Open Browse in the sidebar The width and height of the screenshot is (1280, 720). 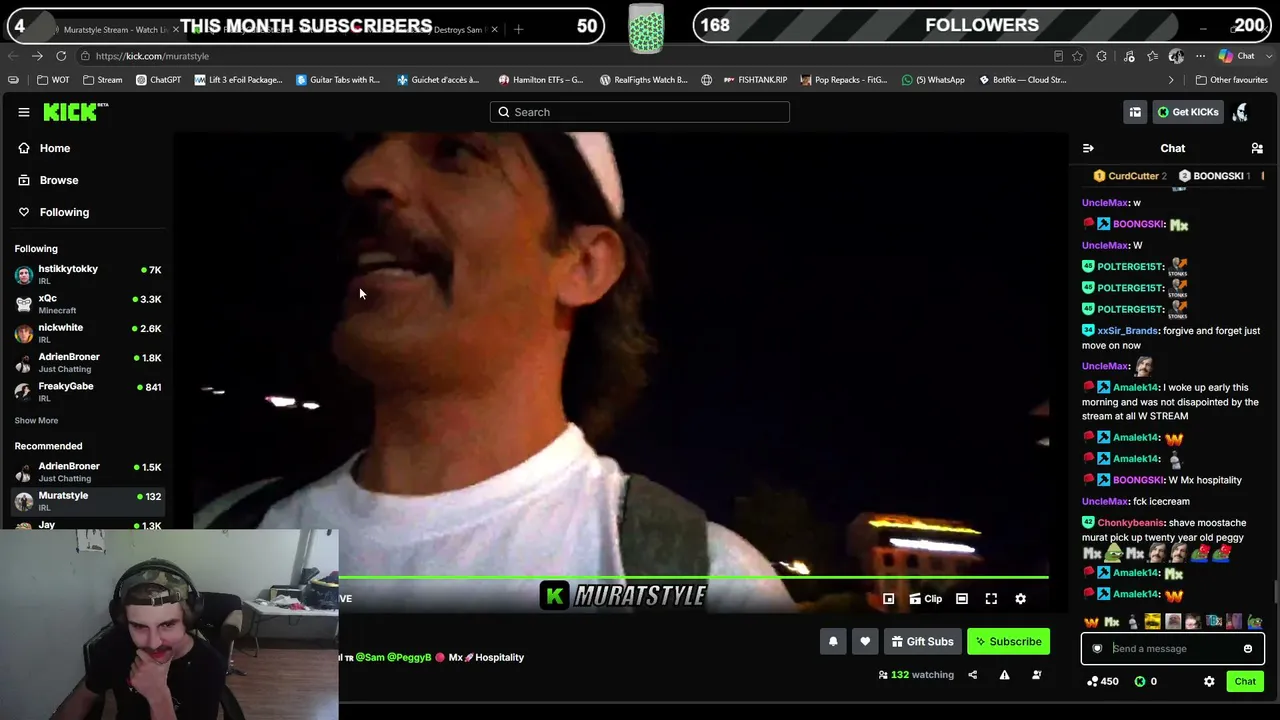(x=59, y=180)
